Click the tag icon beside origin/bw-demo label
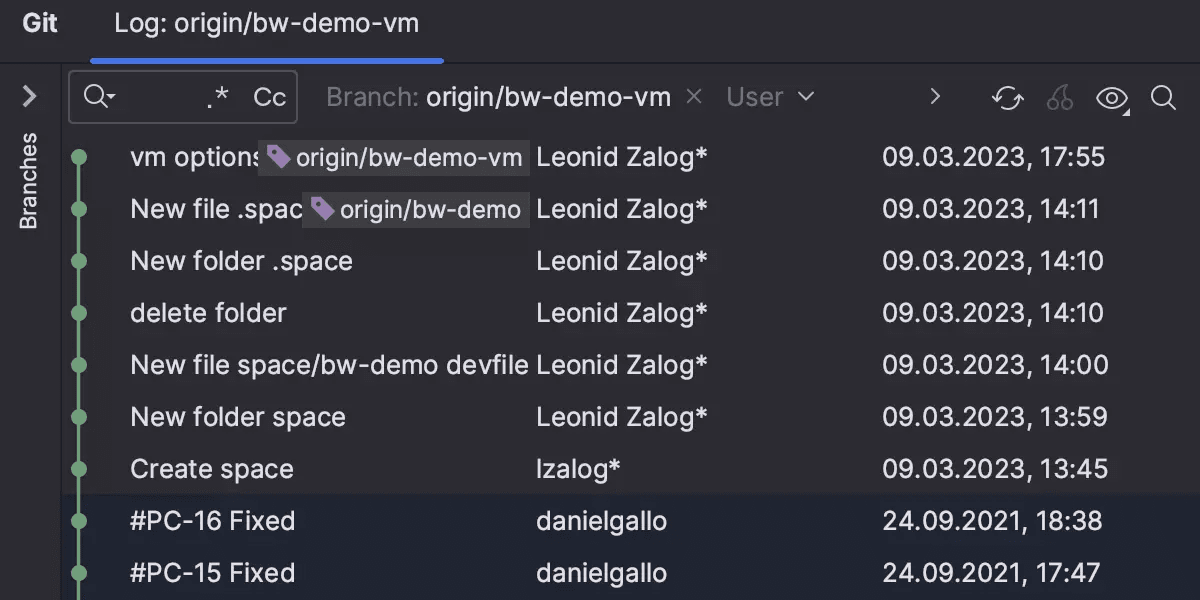This screenshot has height=600, width=1200. [324, 209]
